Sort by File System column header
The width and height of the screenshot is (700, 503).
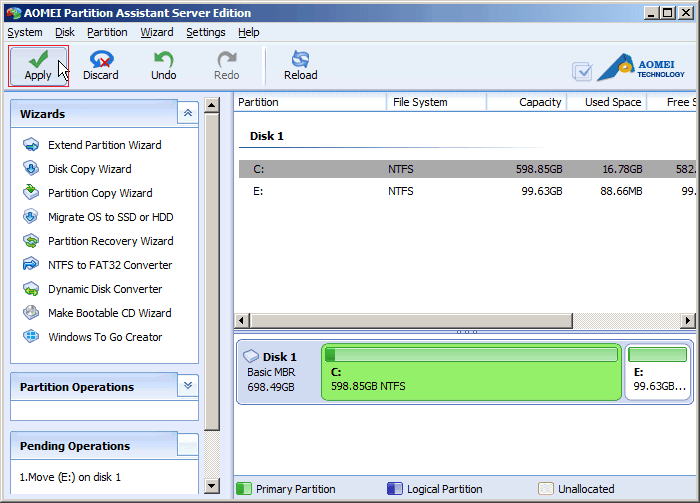click(436, 102)
